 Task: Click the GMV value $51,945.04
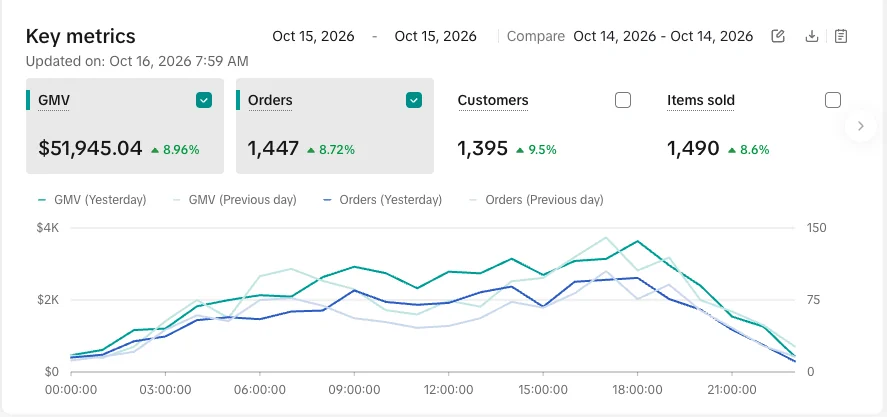[x=91, y=149]
